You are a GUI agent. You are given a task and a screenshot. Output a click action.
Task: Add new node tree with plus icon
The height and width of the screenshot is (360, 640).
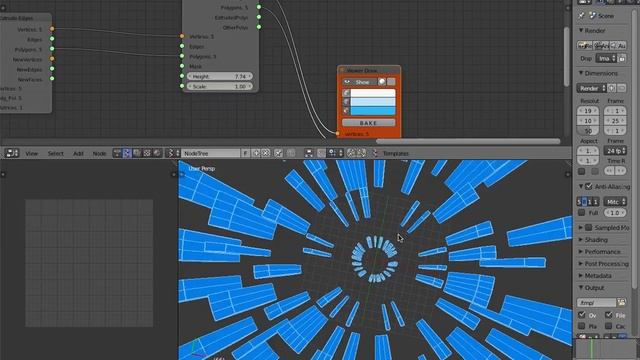[256, 153]
